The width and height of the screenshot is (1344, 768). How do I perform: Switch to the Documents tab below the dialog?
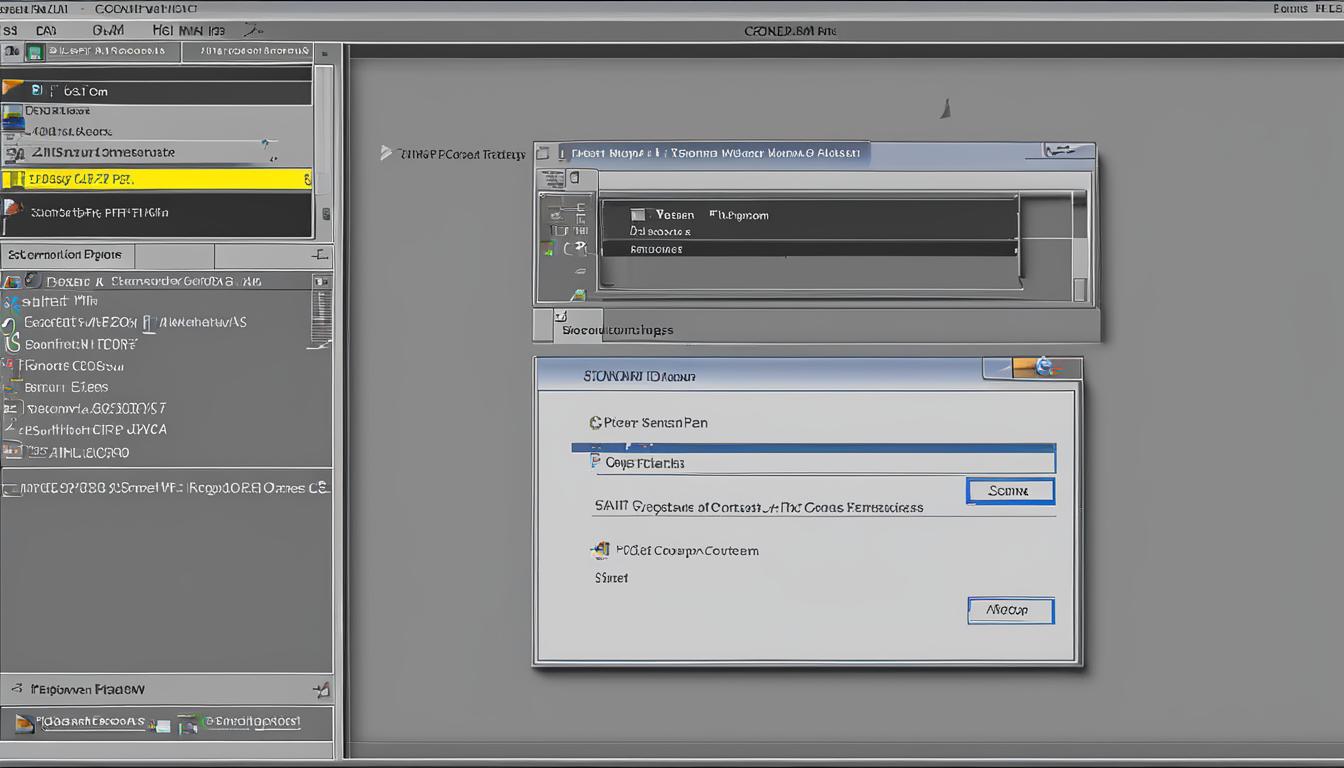(x=580, y=328)
